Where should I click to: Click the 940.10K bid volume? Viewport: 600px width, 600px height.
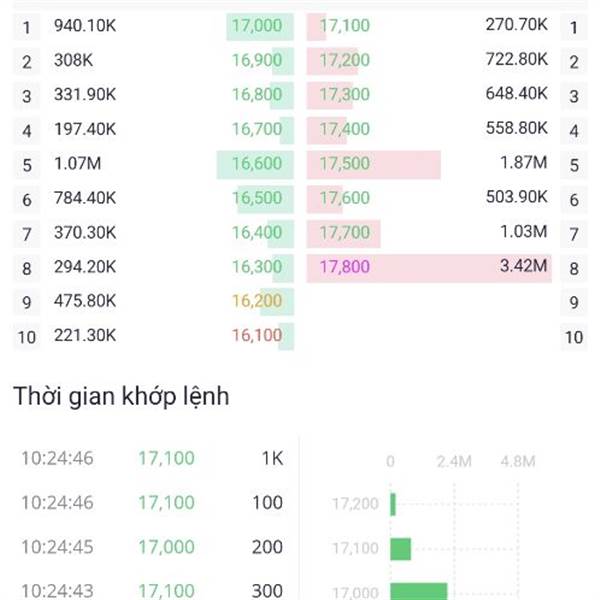click(x=85, y=26)
